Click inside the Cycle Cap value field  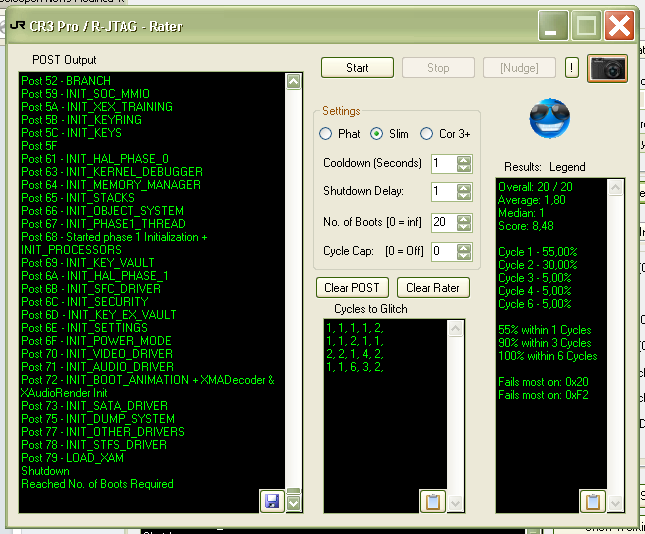click(x=441, y=252)
